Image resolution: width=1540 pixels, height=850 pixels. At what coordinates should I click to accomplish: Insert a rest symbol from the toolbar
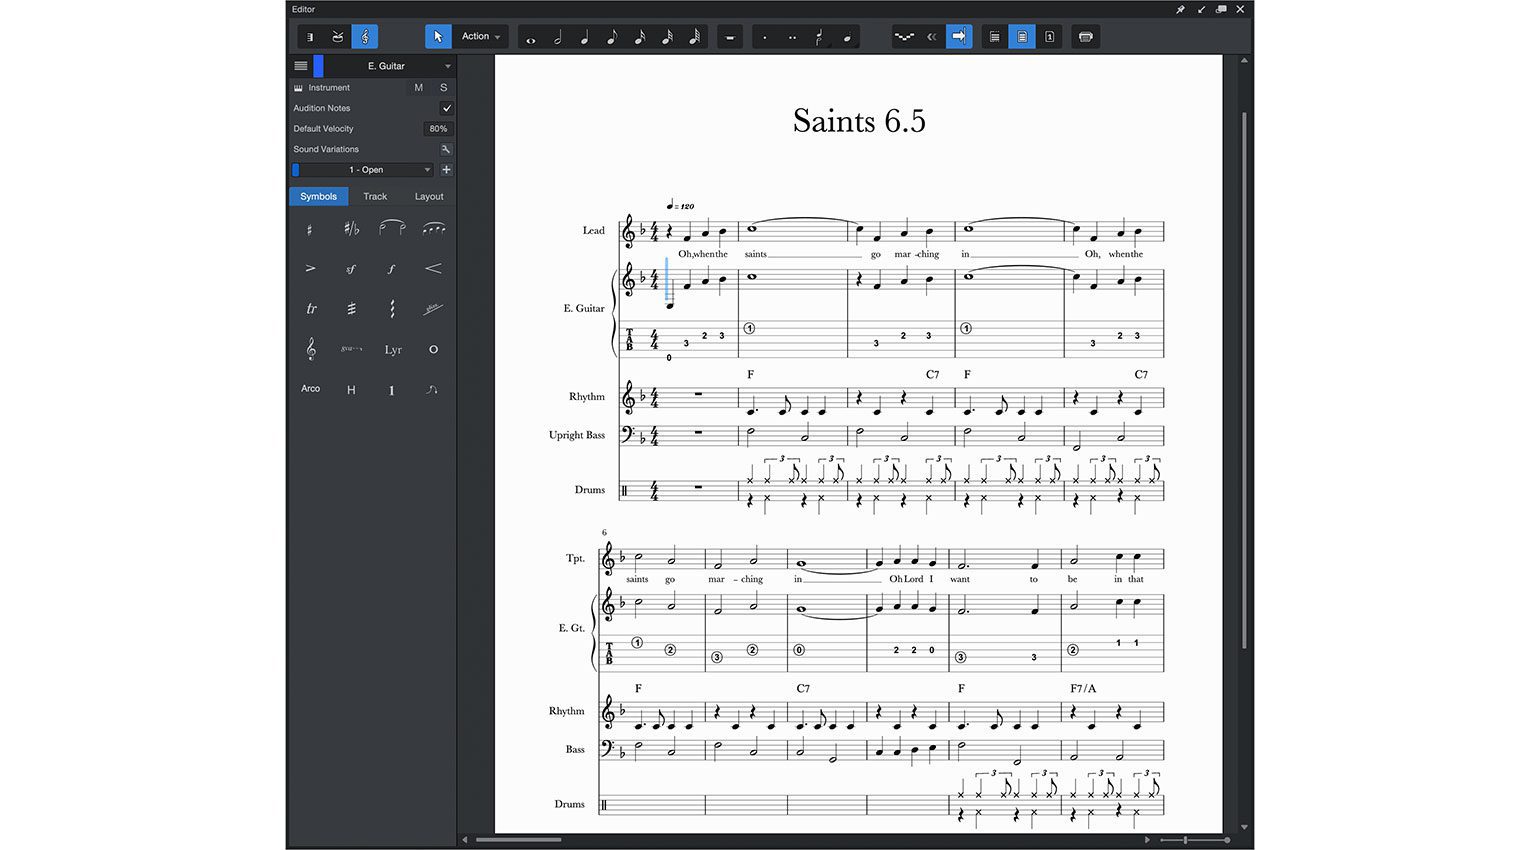tap(729, 37)
